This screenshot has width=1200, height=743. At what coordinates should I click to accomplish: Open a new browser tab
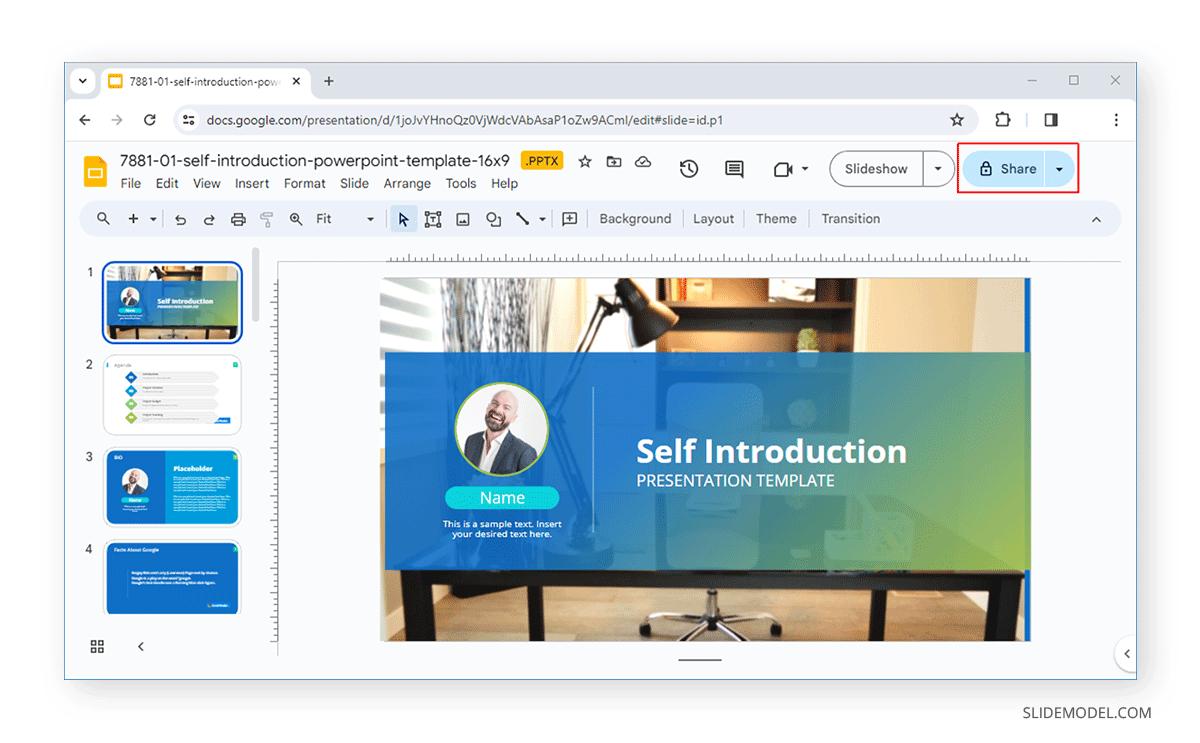329,81
